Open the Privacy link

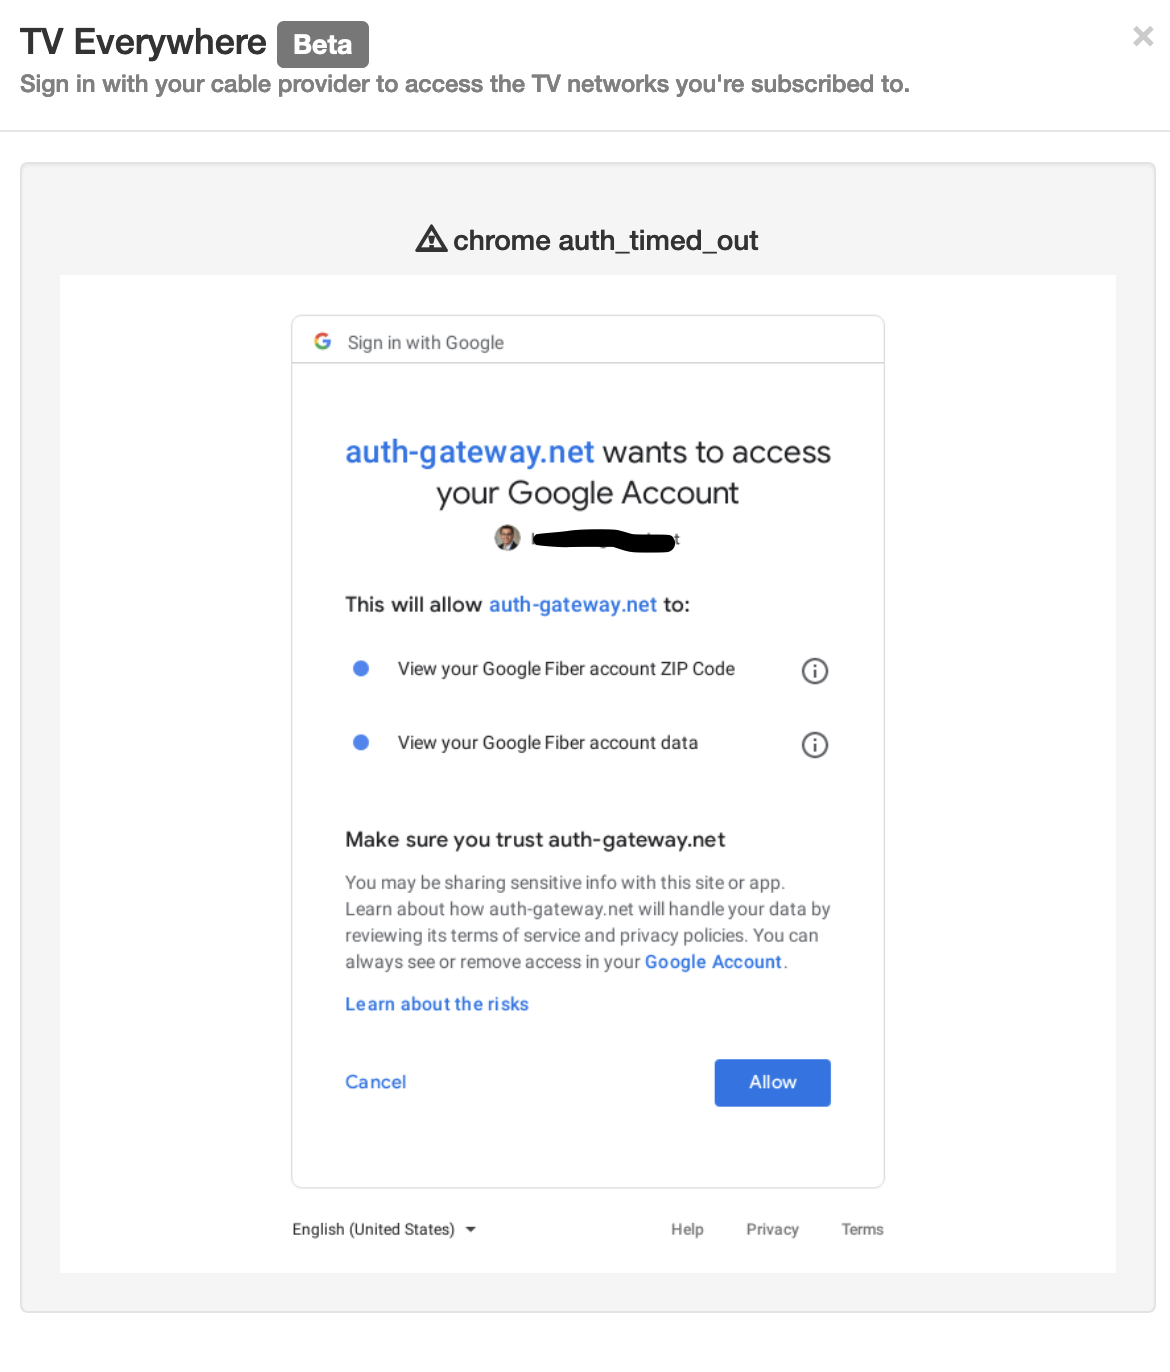click(772, 1229)
